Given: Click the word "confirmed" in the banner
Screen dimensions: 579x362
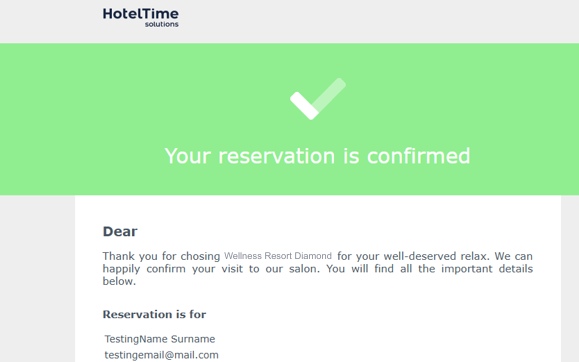Looking at the screenshot, I should [x=419, y=156].
